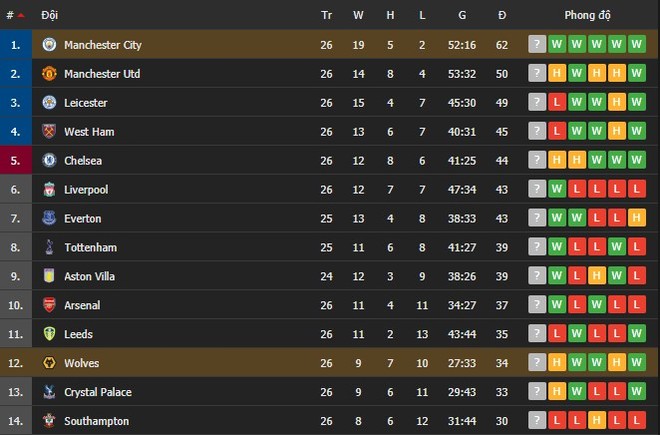Click the Chelsea club crest icon

(x=49, y=160)
